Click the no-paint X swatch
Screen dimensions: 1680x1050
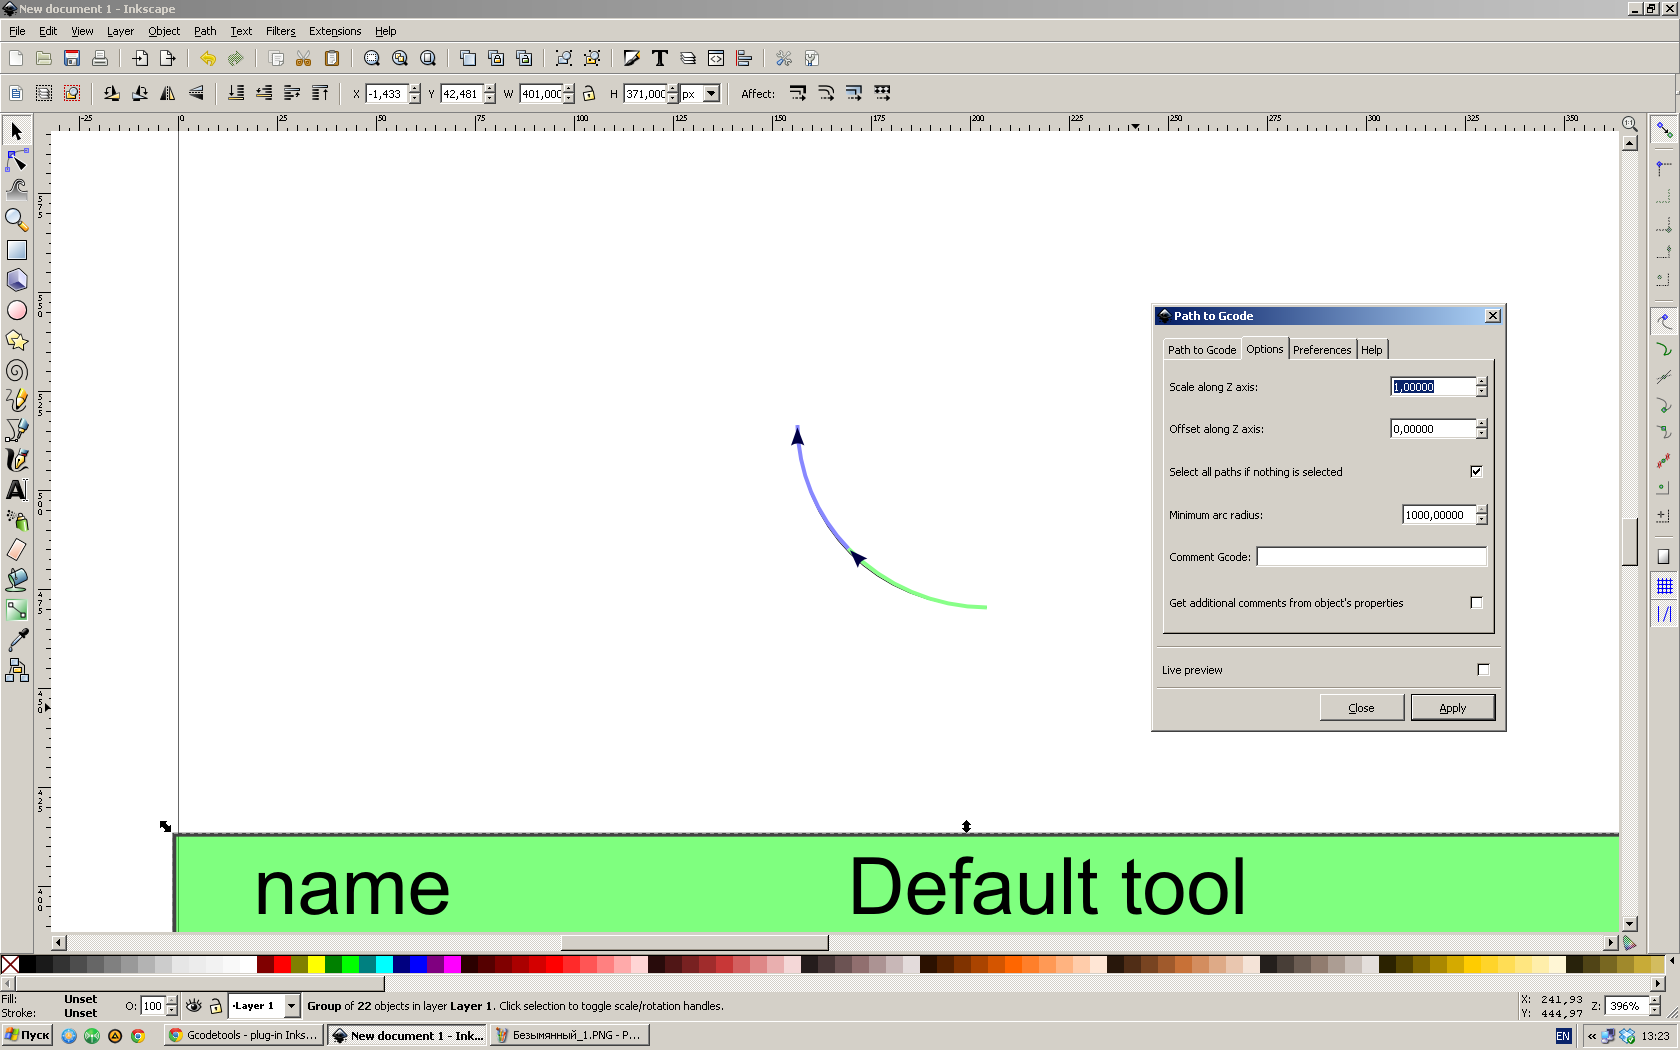[10, 964]
